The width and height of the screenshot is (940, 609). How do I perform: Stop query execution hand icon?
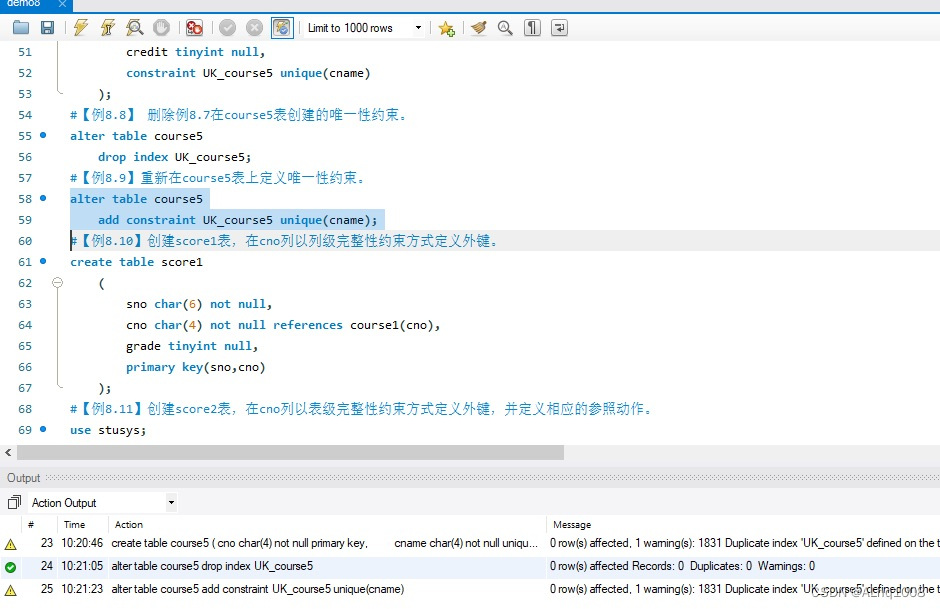click(161, 28)
